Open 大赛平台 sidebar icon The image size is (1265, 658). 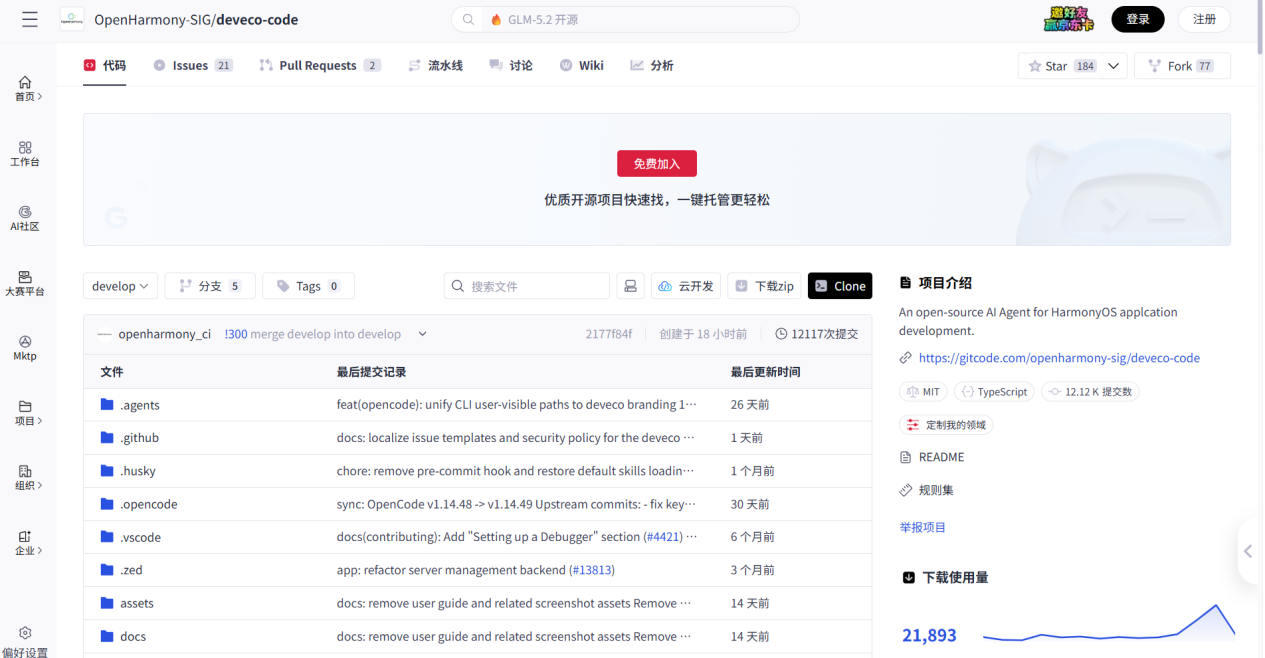tap(25, 277)
